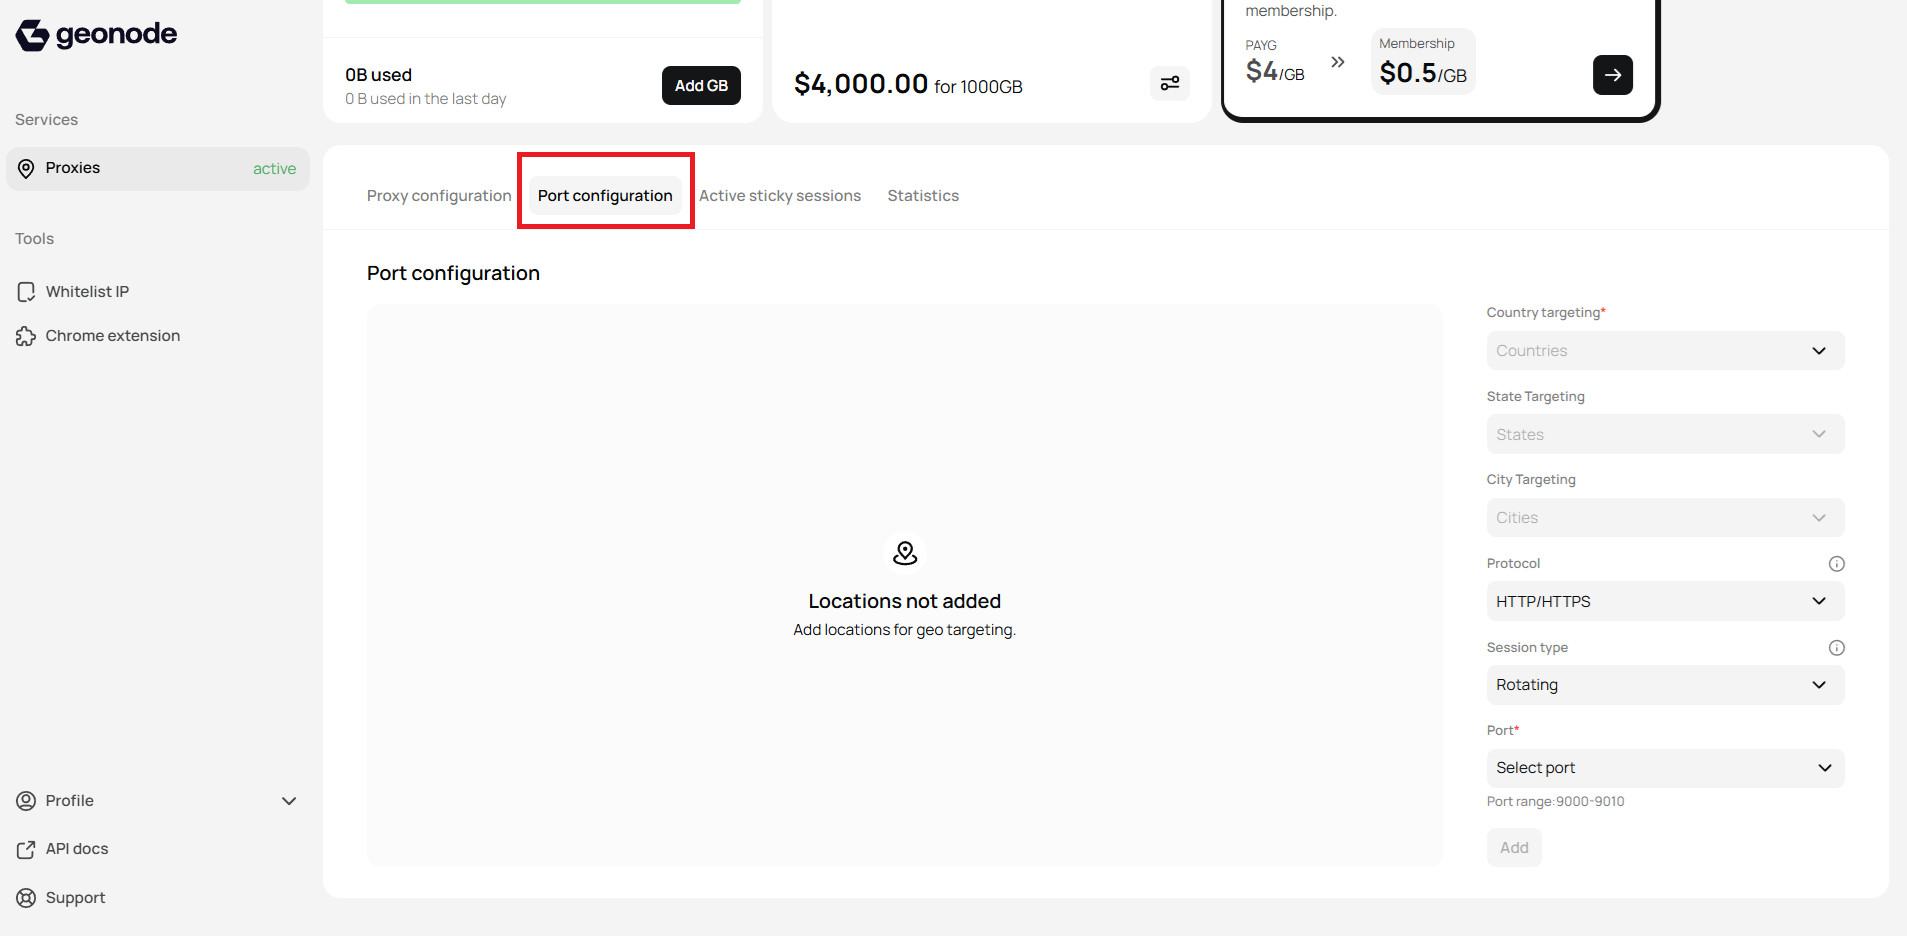Open Proxies in the sidebar
The width and height of the screenshot is (1907, 936).
coord(158,169)
